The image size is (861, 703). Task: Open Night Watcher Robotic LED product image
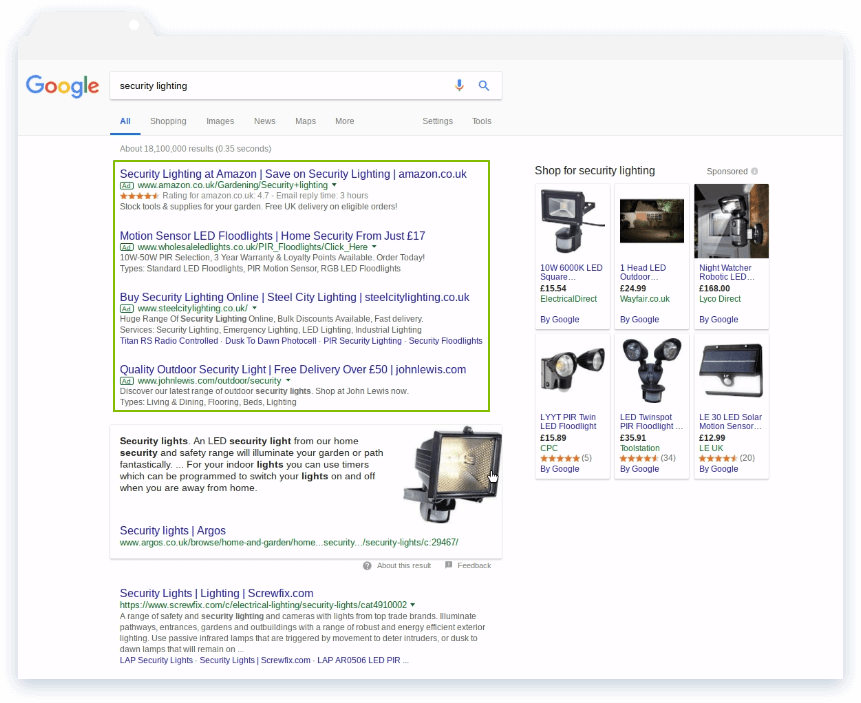[x=731, y=221]
